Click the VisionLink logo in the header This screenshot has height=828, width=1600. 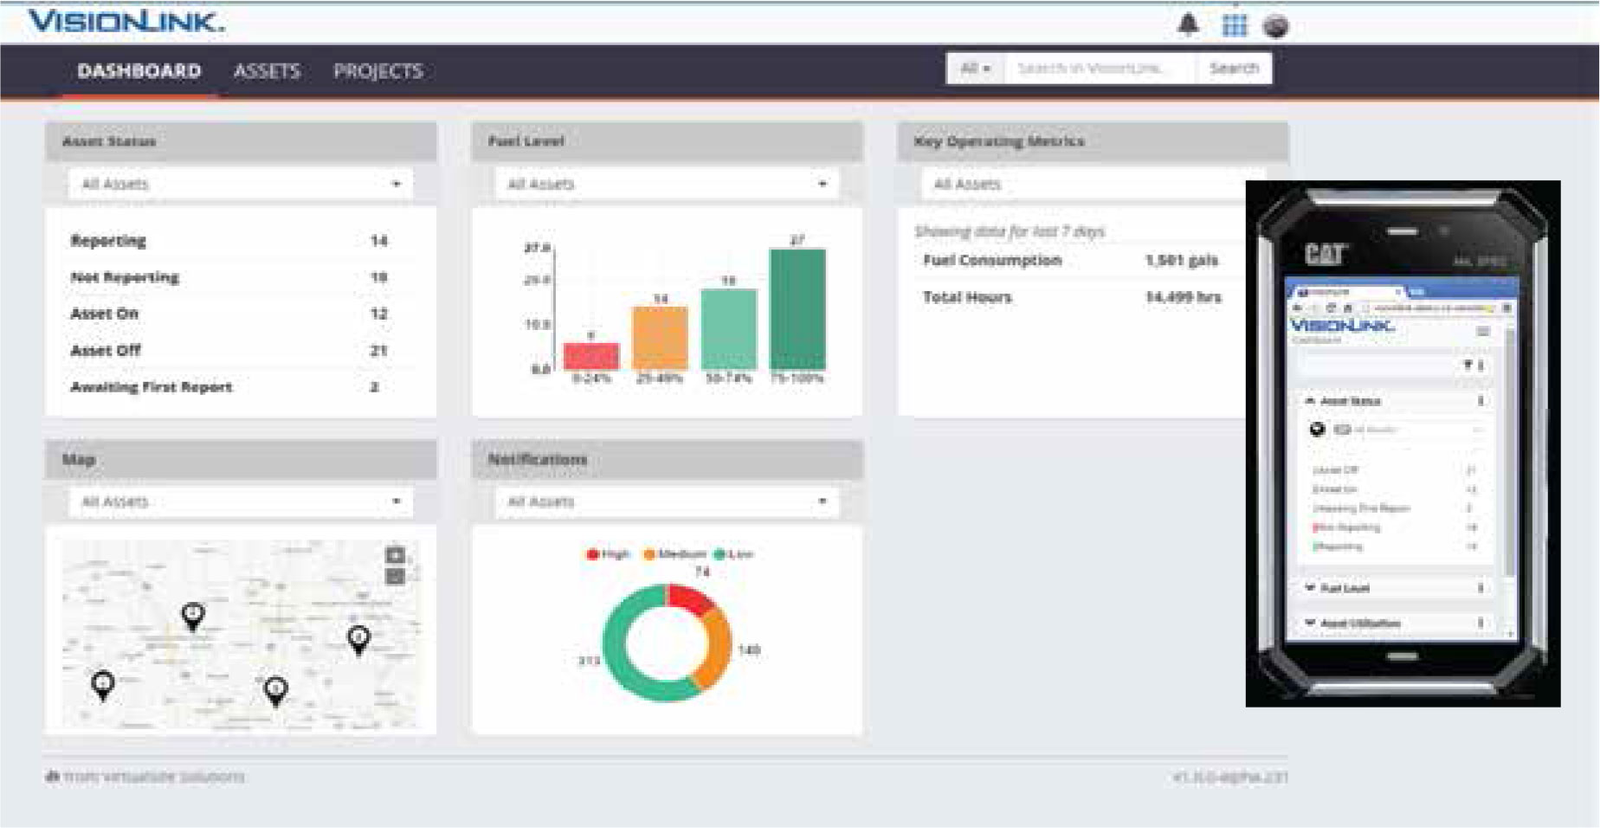click(x=126, y=21)
